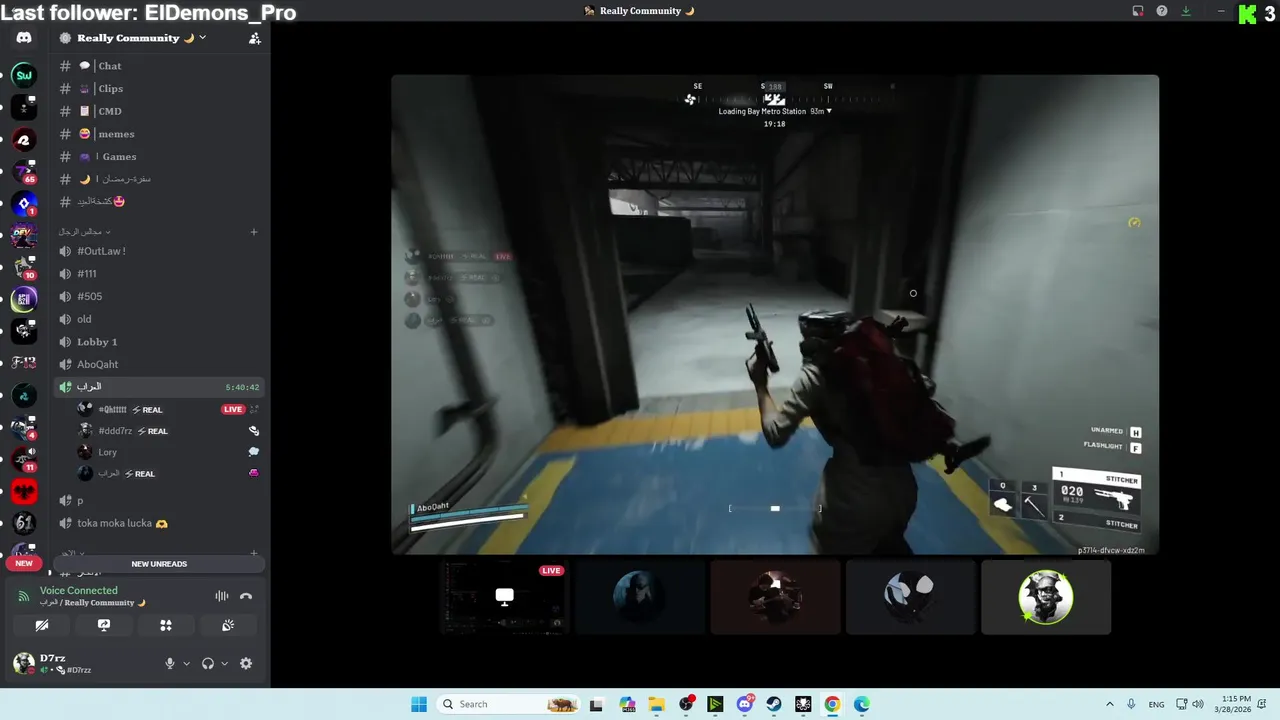Viewport: 1280px width, 720px height.
Task: Open File Explorer from taskbar
Action: 656,704
